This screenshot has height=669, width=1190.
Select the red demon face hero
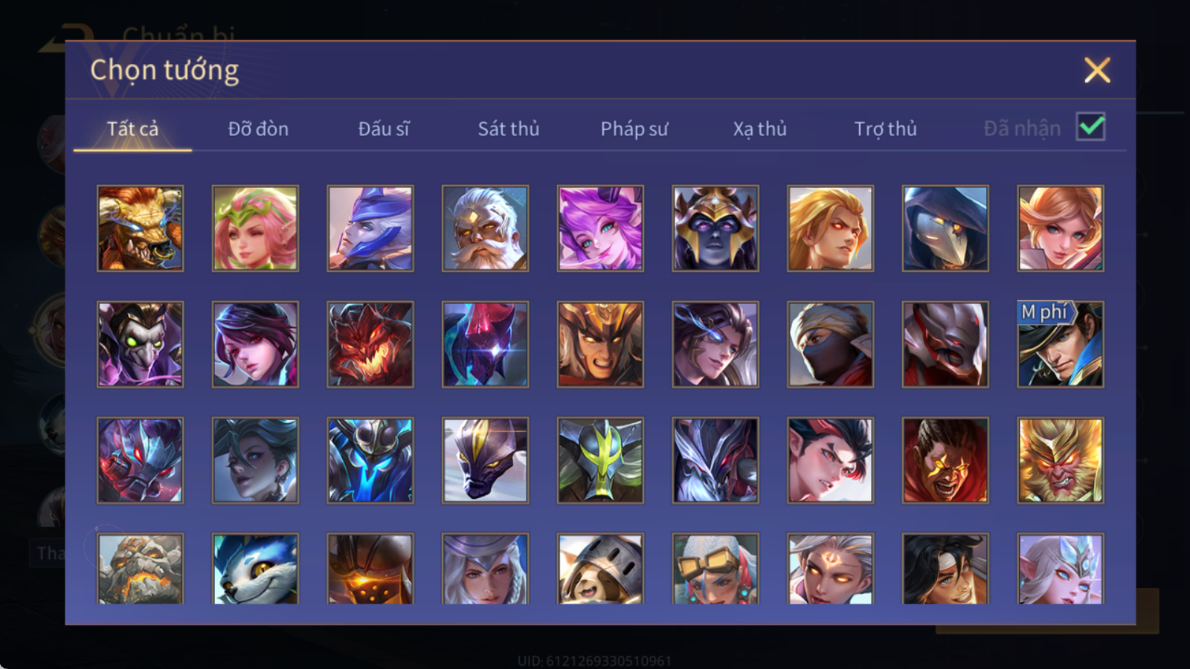(370, 344)
